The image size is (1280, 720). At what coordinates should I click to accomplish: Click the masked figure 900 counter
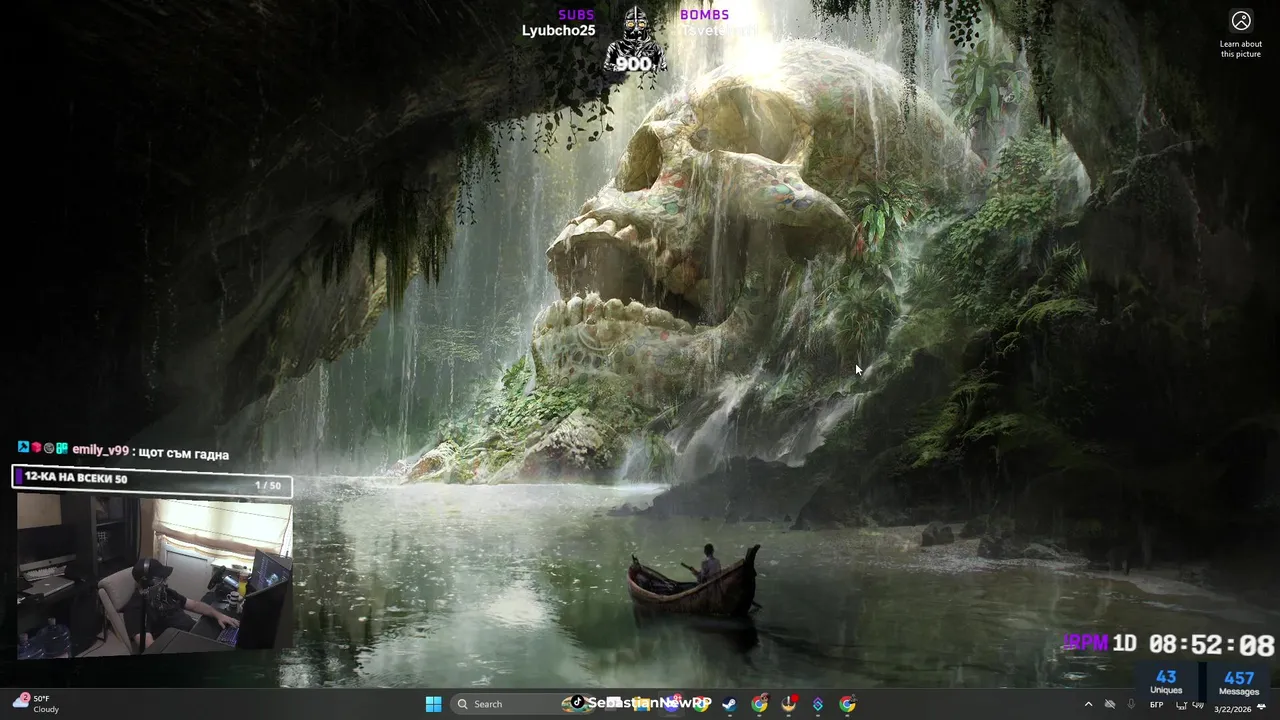coord(634,42)
